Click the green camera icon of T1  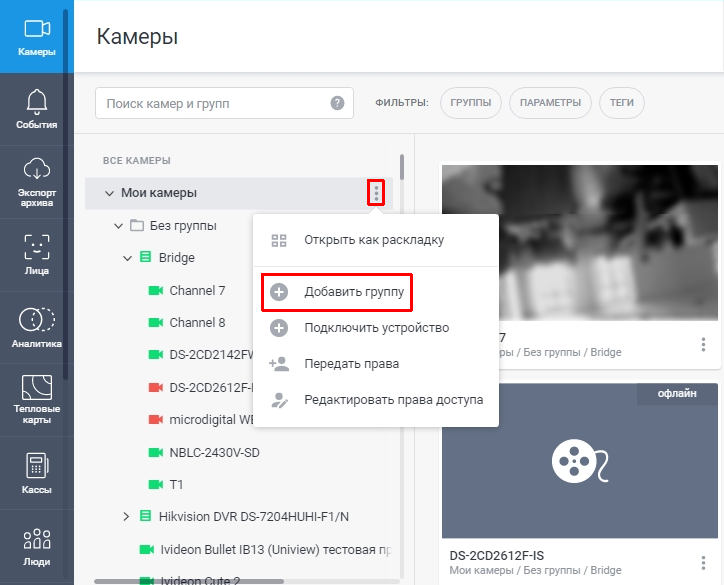pyautogui.click(x=156, y=484)
